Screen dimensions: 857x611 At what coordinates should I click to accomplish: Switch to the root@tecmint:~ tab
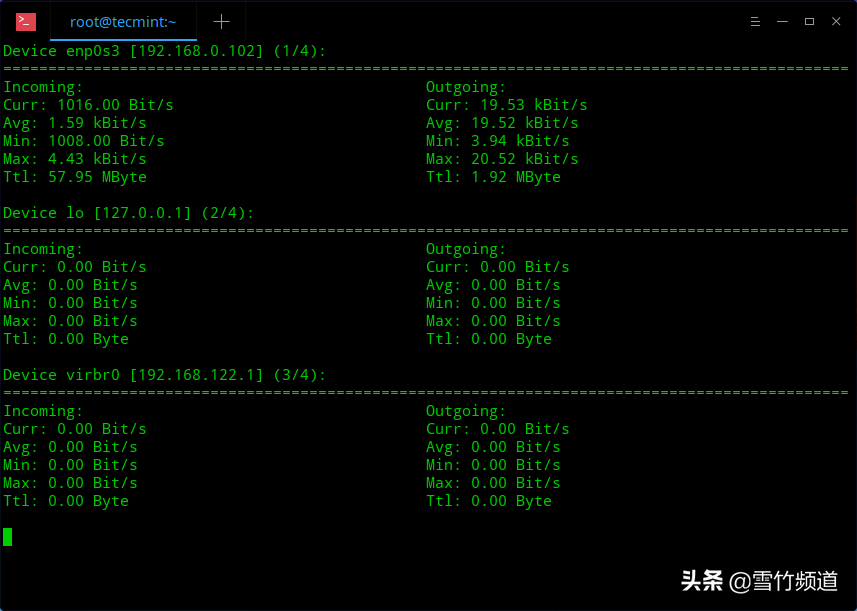123,21
